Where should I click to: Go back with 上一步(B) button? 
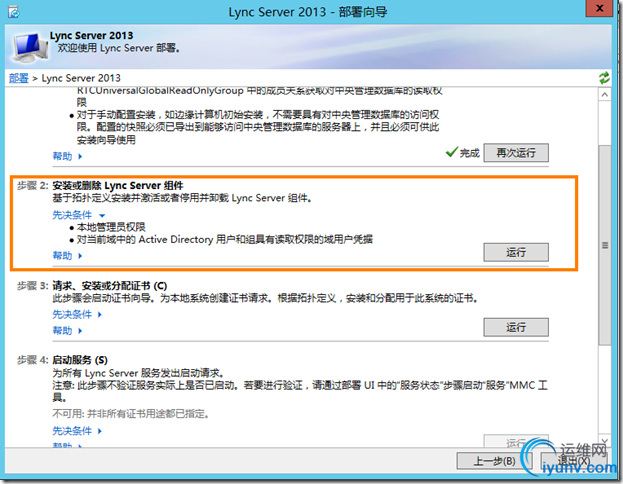[x=494, y=461]
